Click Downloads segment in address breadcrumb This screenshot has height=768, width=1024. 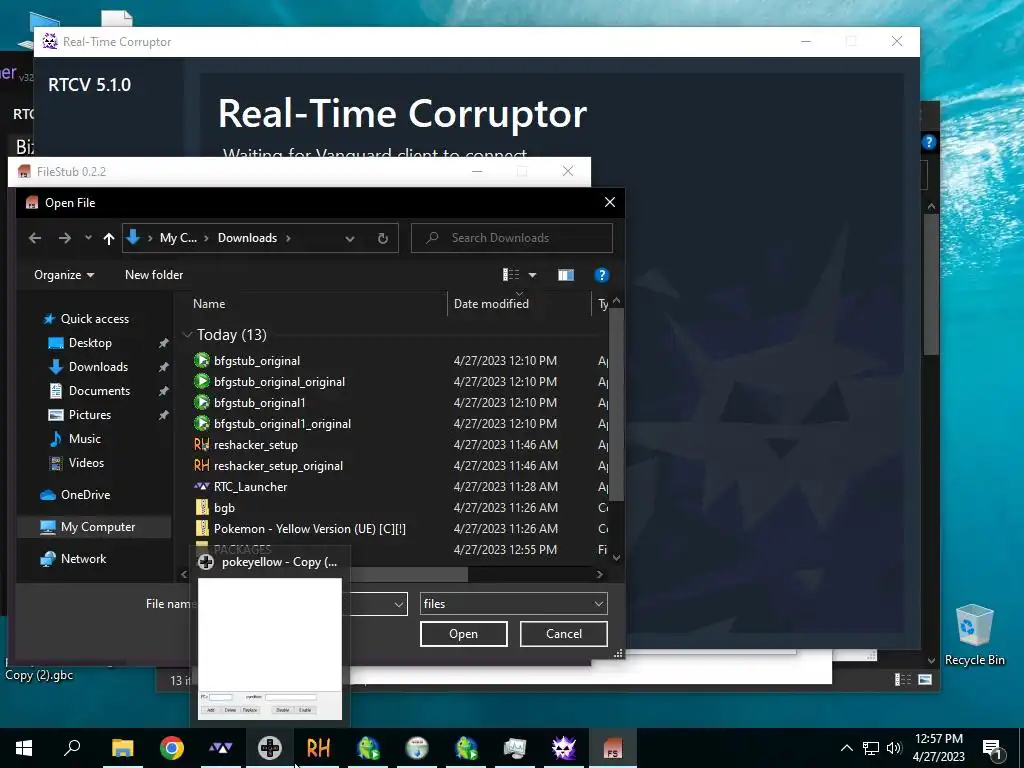[248, 238]
